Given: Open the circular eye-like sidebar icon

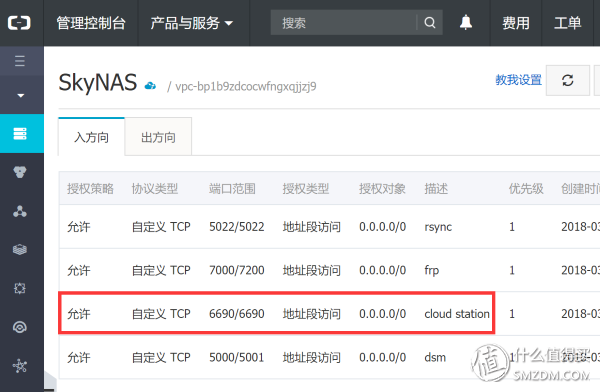Looking at the screenshot, I should 20,327.
